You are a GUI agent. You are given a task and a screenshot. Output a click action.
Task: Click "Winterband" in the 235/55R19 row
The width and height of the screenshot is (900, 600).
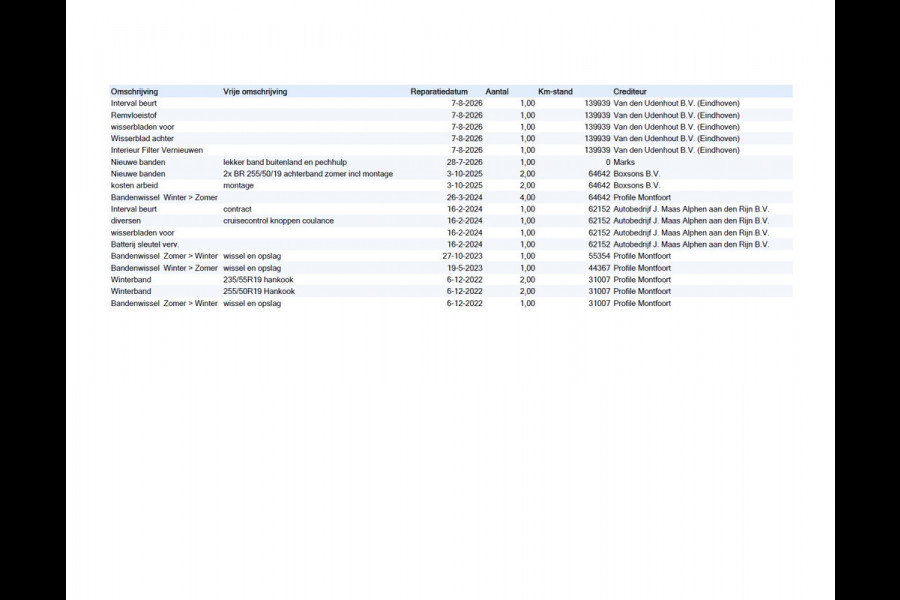pos(131,280)
